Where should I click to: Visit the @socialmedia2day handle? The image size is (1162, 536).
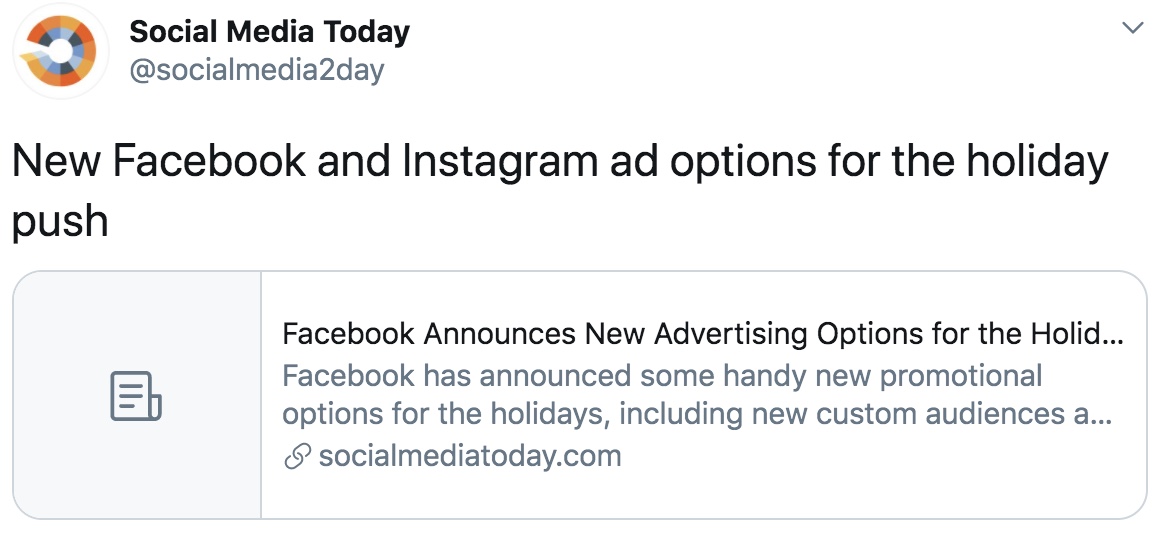pos(257,70)
